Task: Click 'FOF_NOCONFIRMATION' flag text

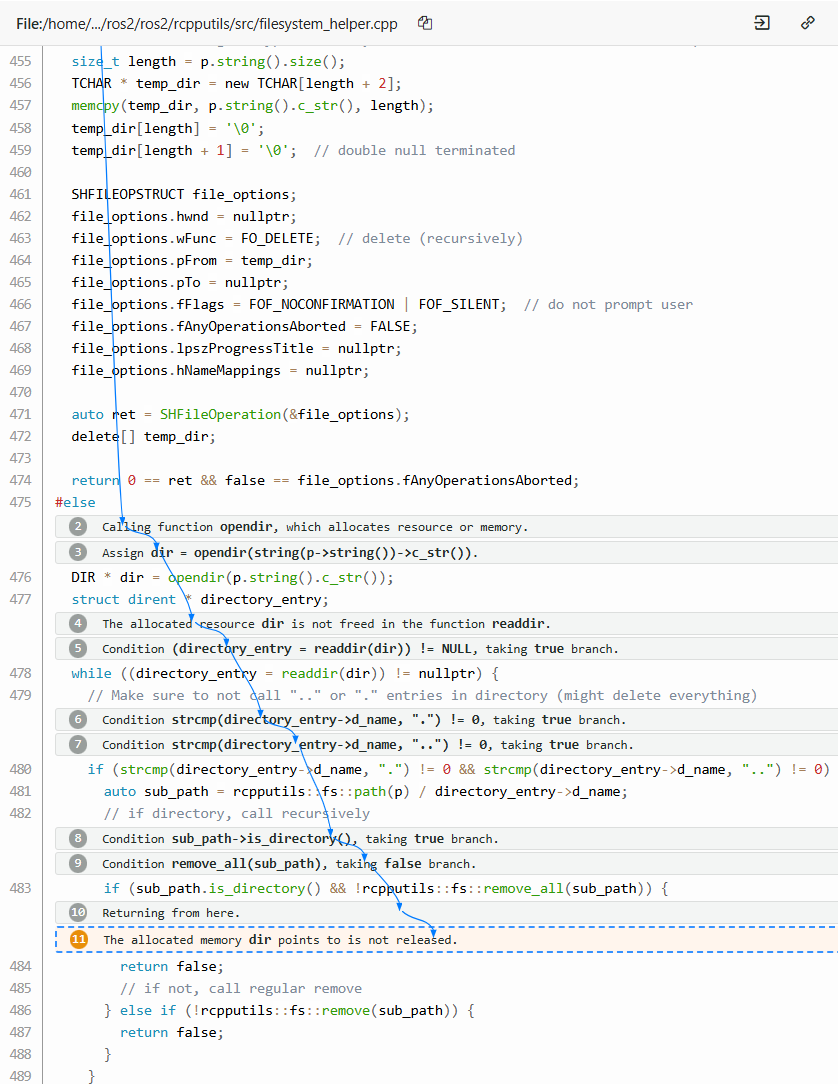Action: click(322, 304)
